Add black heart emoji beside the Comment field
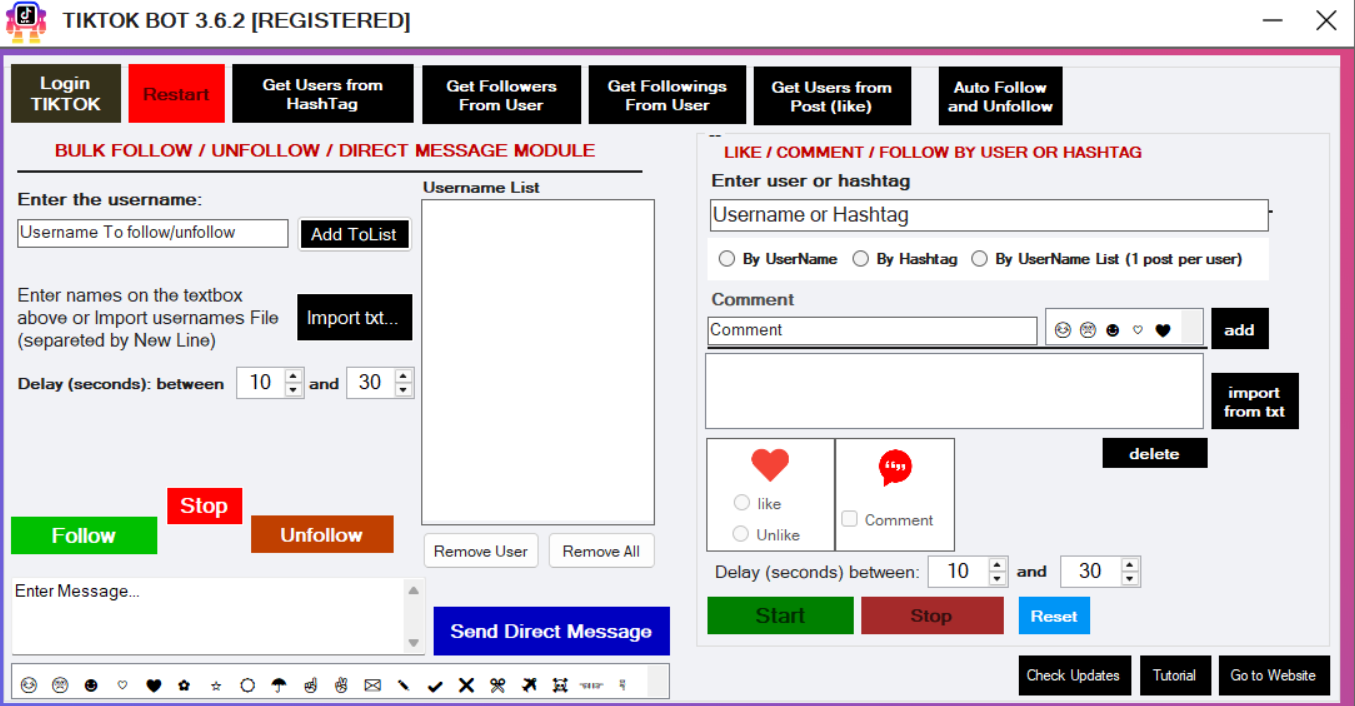Screen dimensions: 1355x706 click(x=1162, y=330)
